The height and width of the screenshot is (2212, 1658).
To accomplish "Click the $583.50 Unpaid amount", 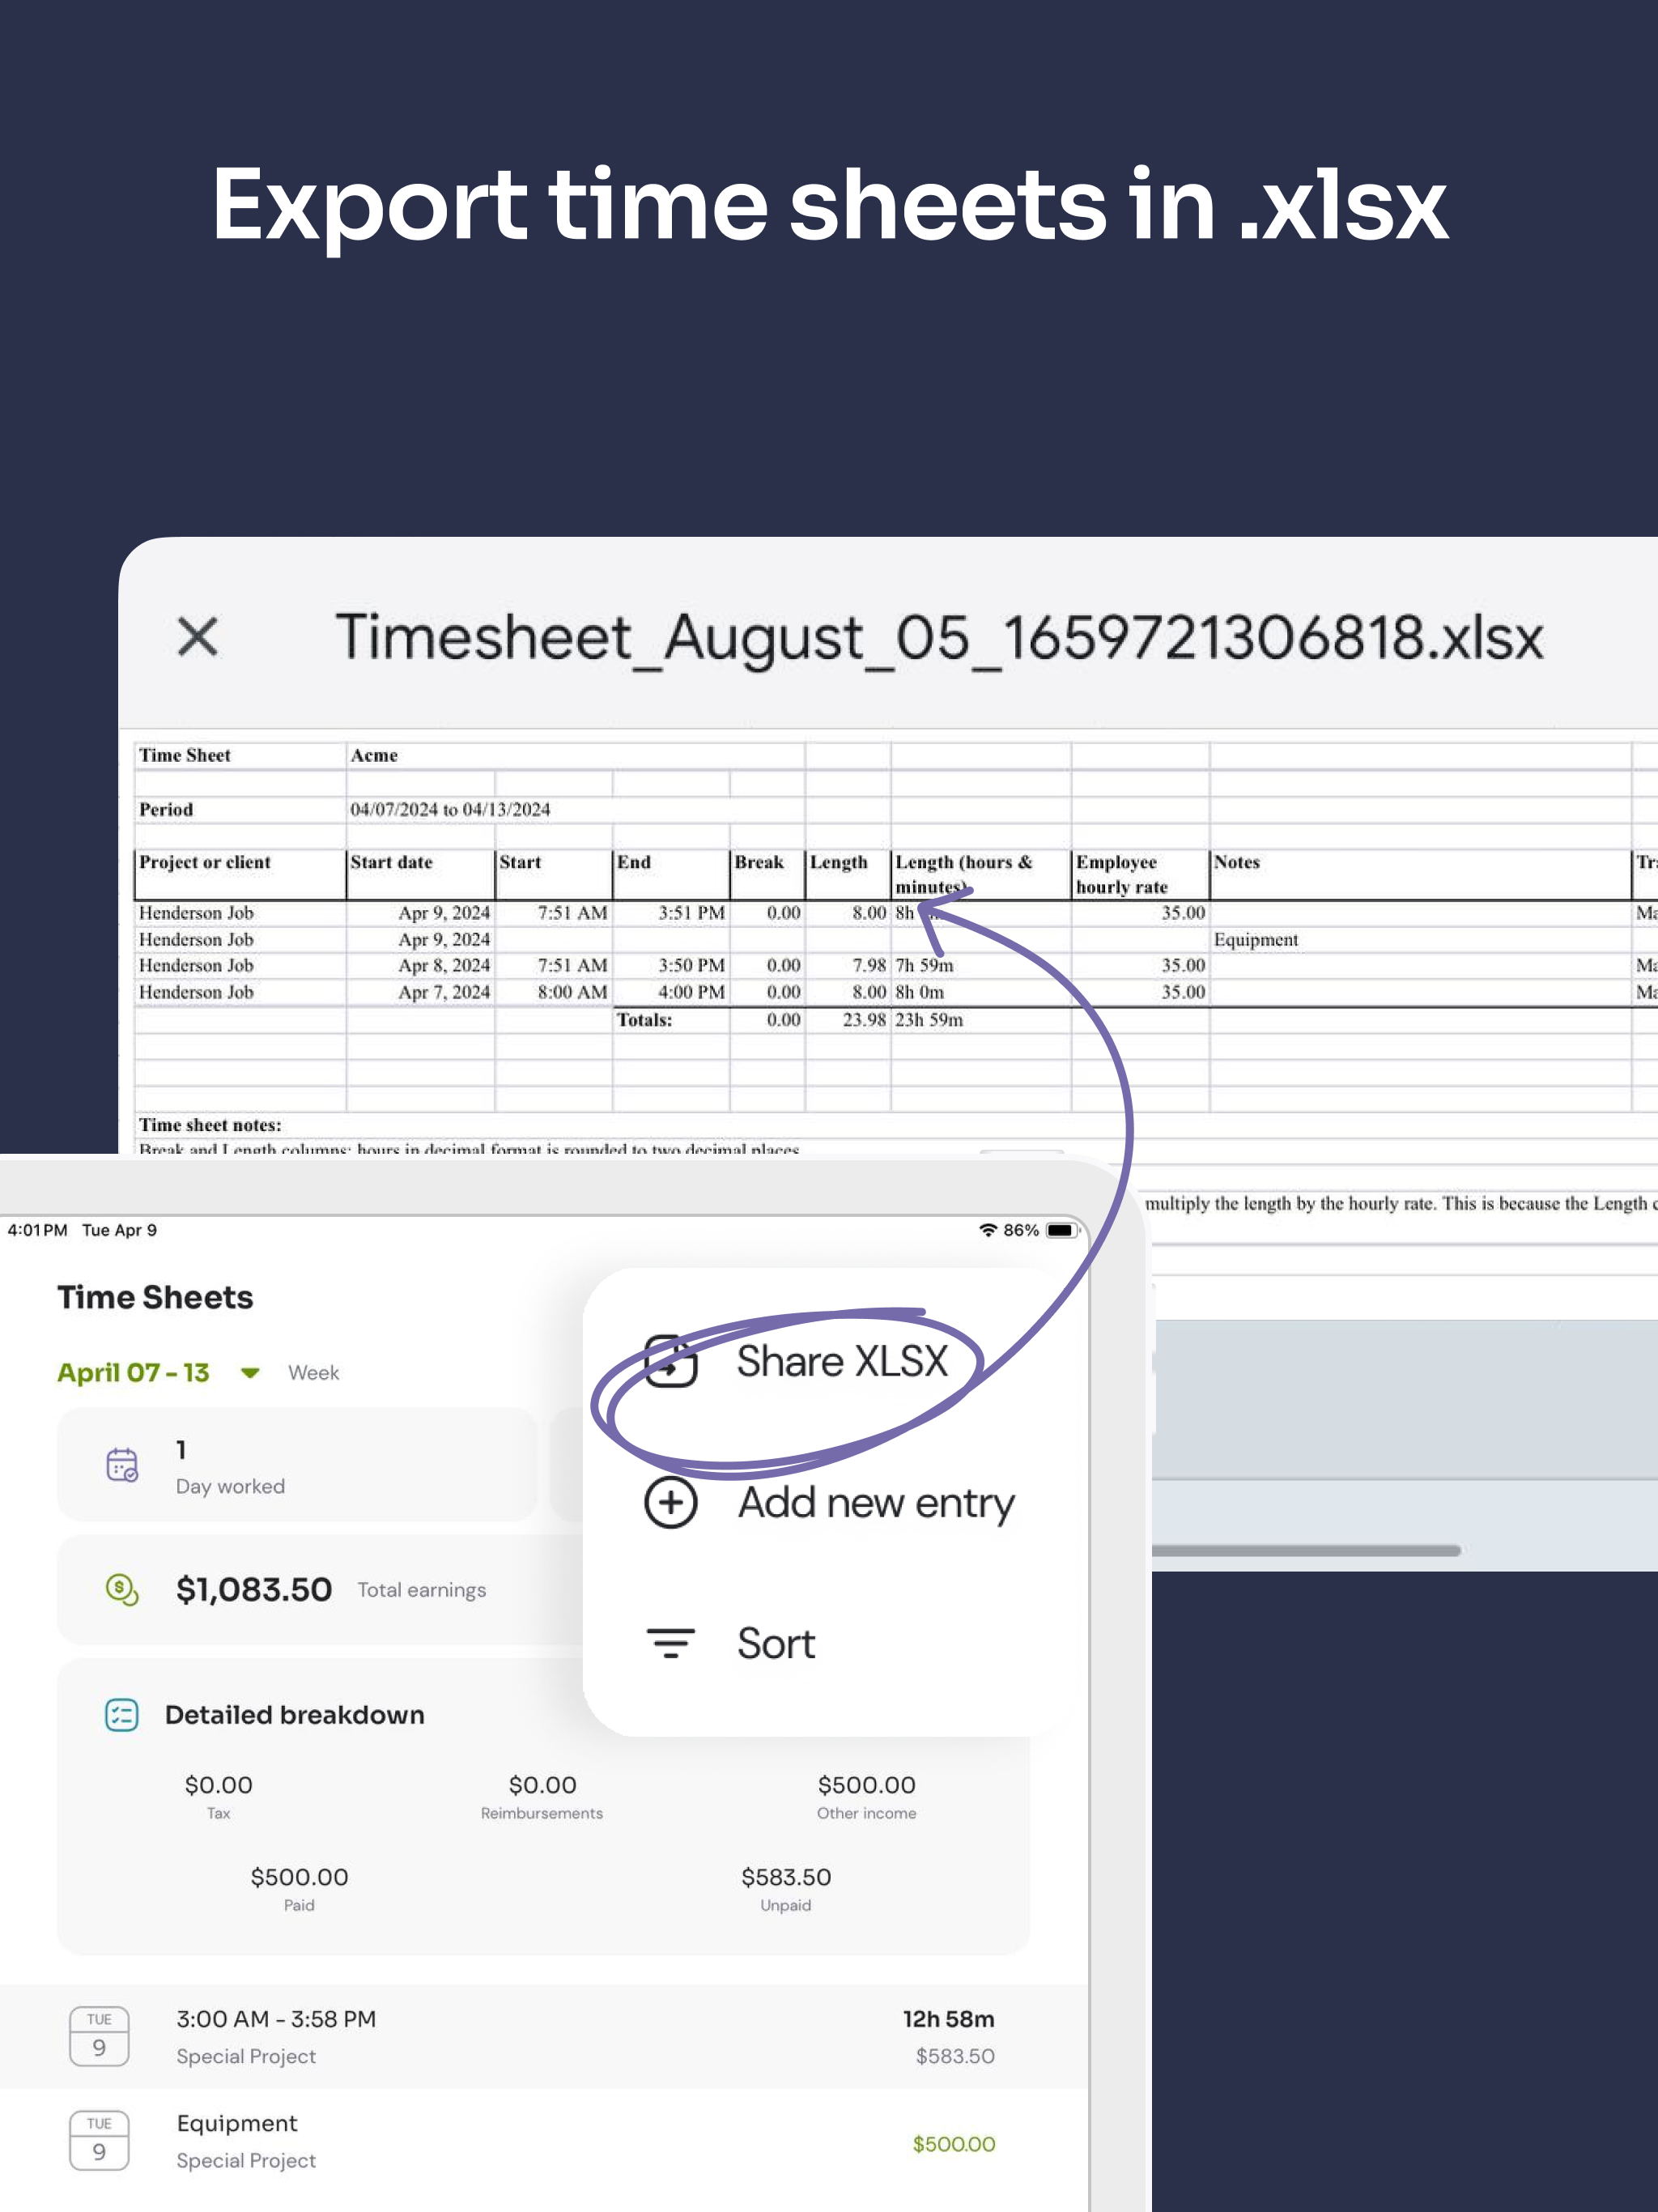I will pos(785,1877).
